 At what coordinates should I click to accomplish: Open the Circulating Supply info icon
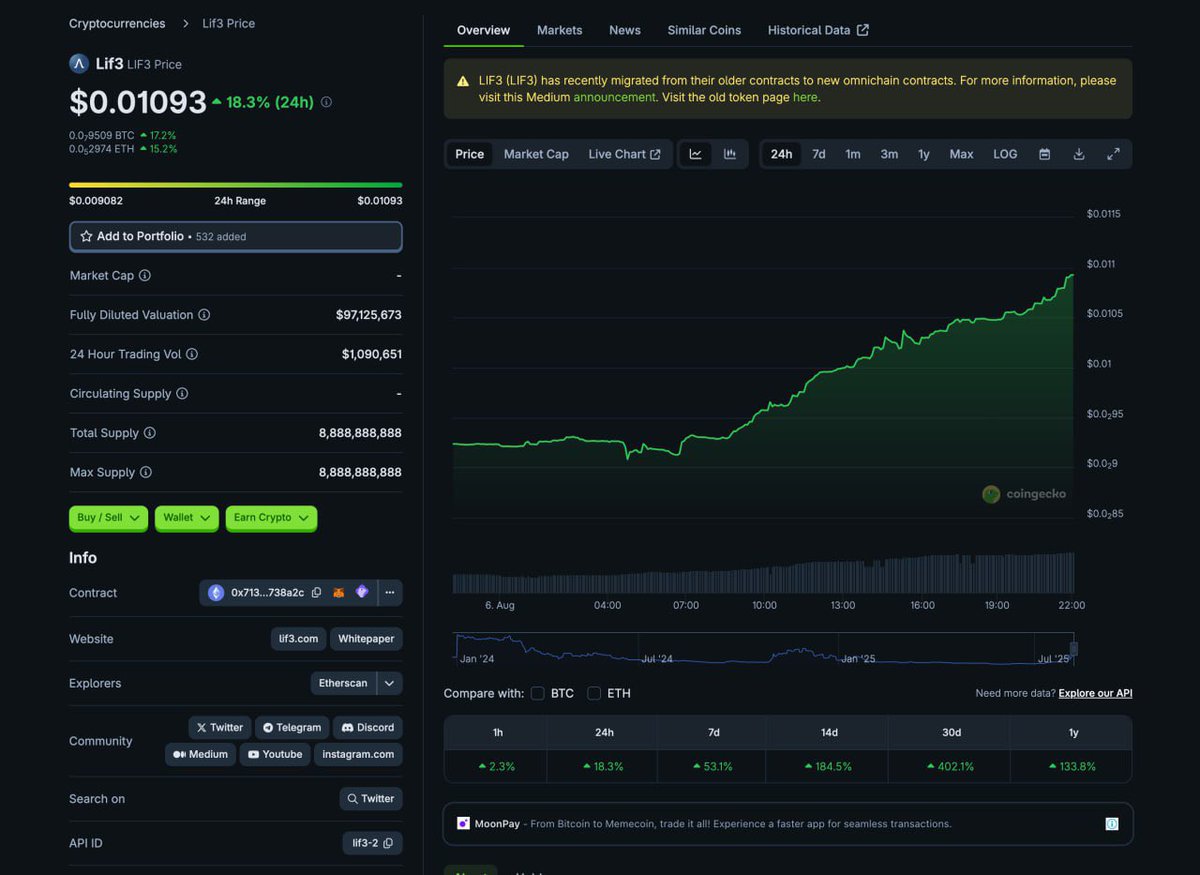coord(182,394)
